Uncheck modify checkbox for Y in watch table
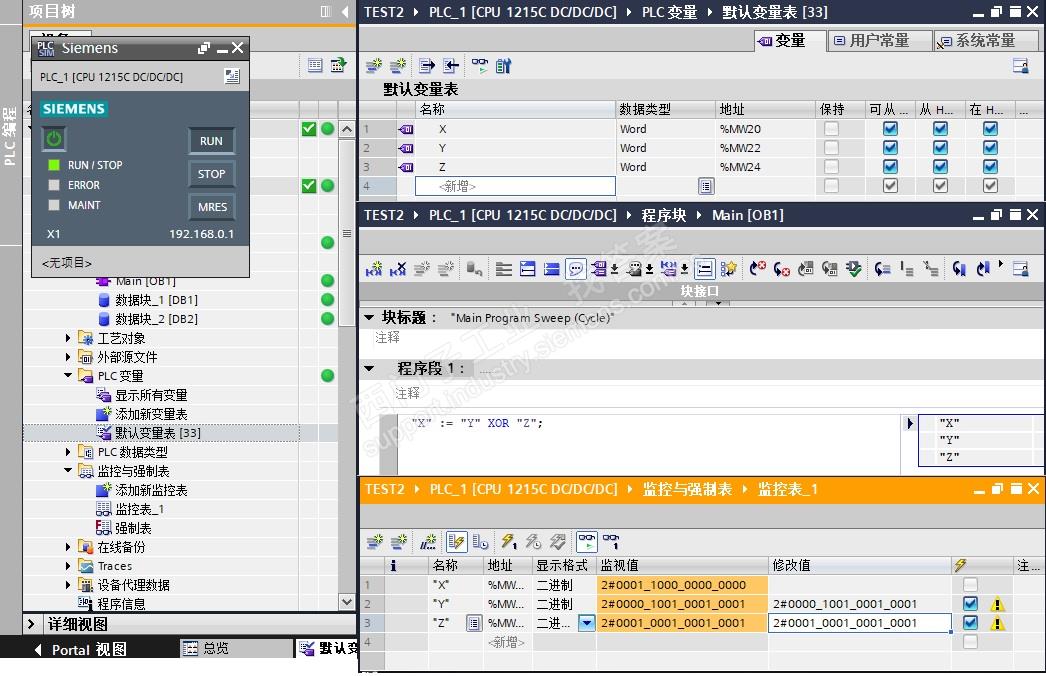The image size is (1046, 676). click(971, 603)
